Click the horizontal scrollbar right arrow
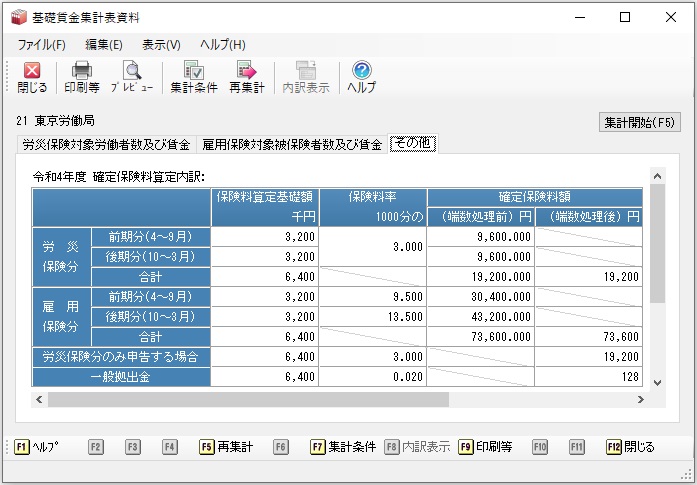Image resolution: width=697 pixels, height=485 pixels. coord(641,400)
